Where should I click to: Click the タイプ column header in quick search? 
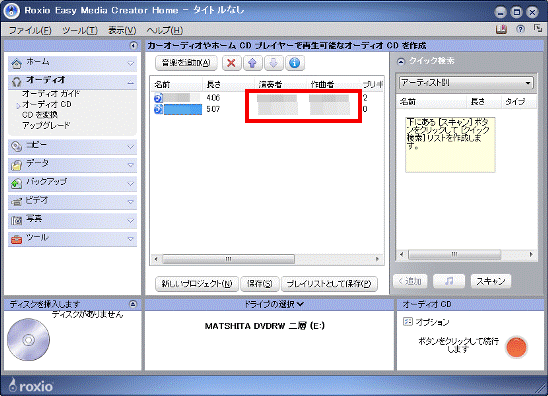[x=519, y=102]
